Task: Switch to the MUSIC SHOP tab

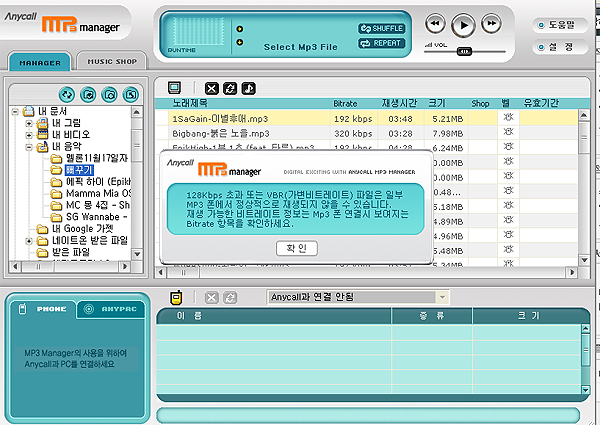Action: 112,61
